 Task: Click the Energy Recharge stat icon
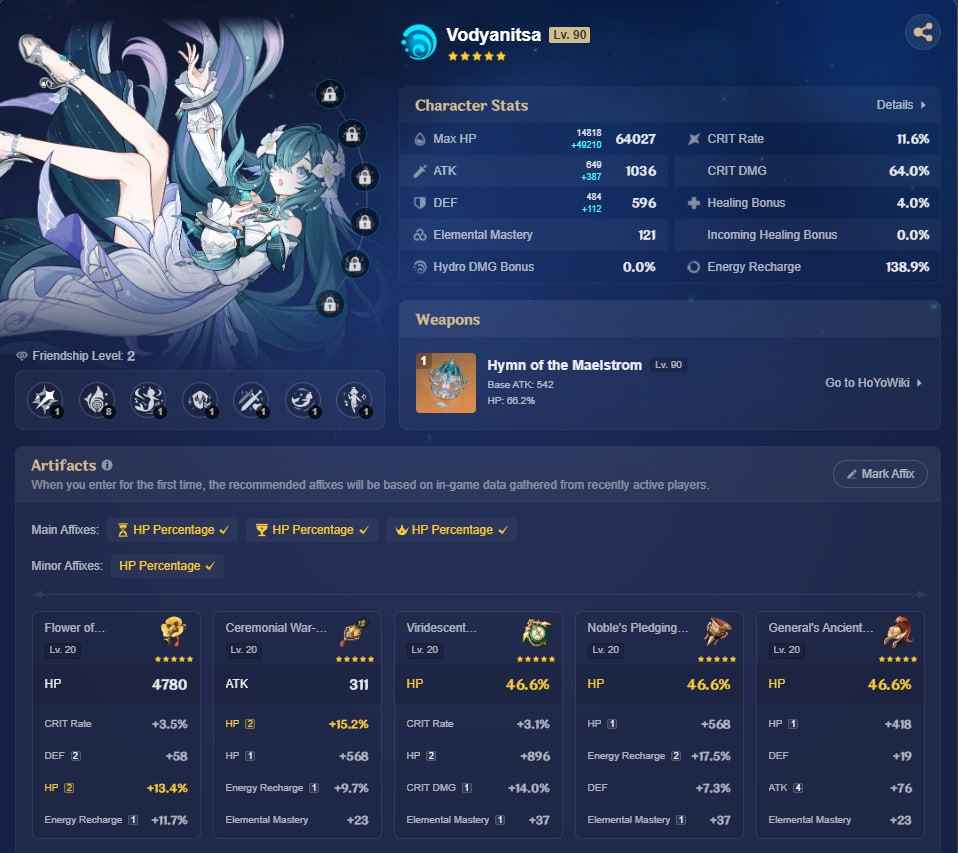point(693,267)
